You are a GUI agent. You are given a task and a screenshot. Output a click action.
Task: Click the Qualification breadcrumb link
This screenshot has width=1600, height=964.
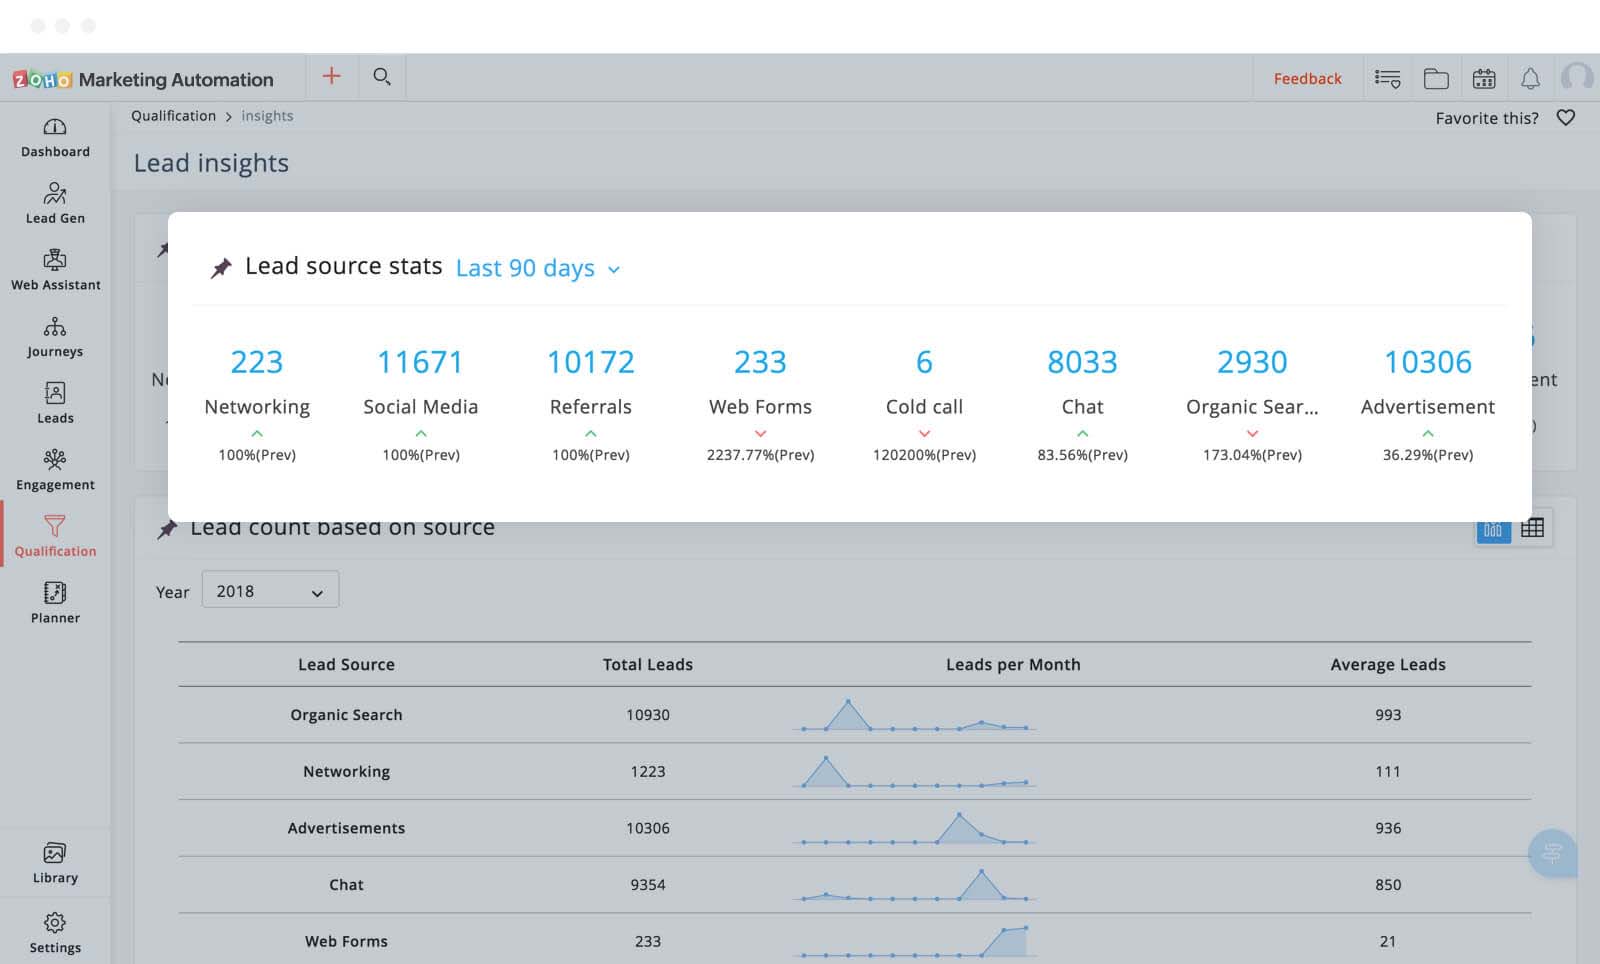pyautogui.click(x=173, y=116)
